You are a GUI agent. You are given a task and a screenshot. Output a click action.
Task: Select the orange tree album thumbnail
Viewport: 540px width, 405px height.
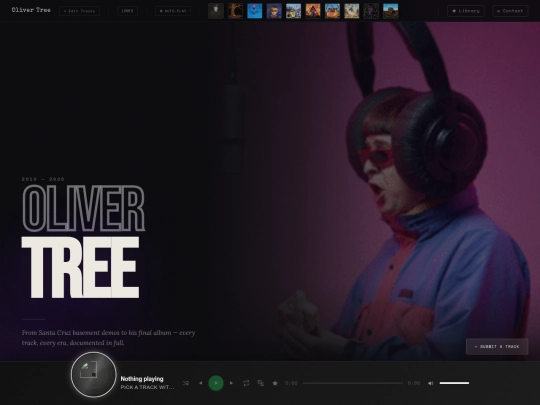pyautogui.click(x=235, y=11)
